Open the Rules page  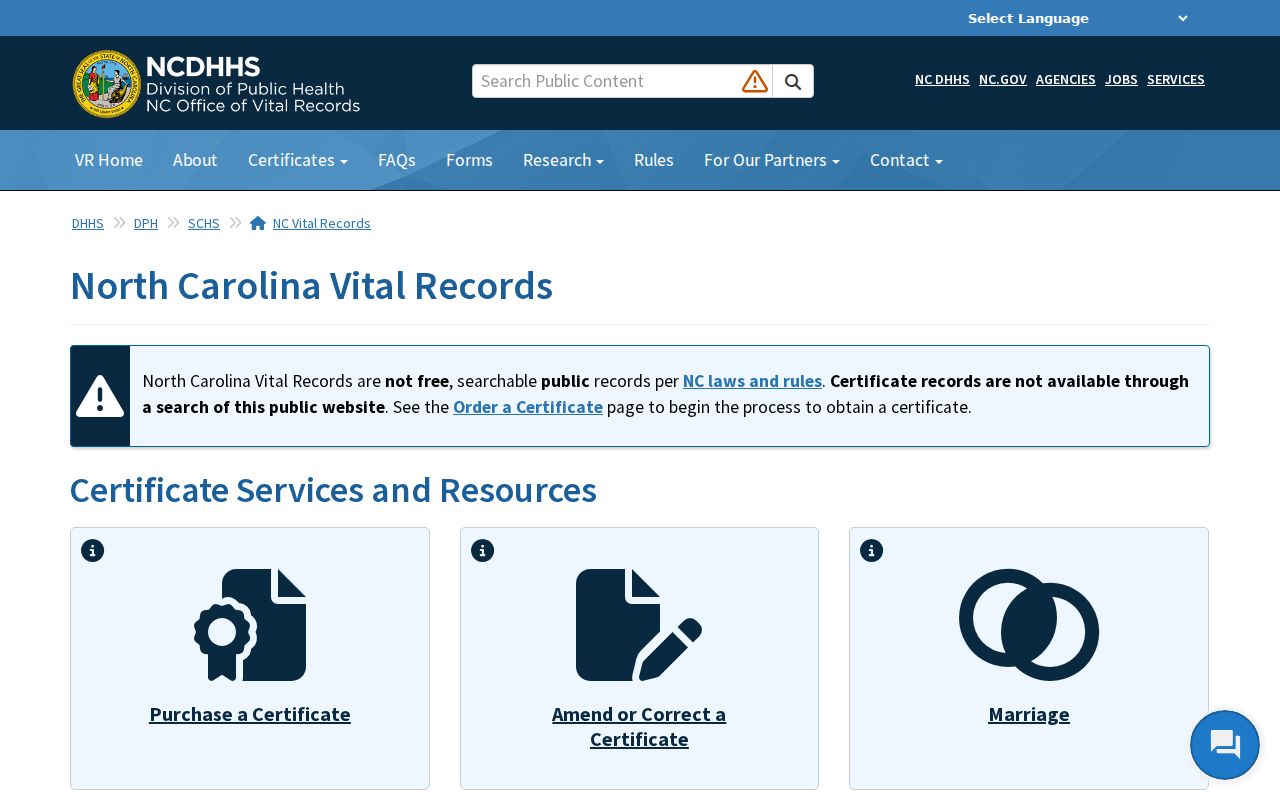click(654, 160)
